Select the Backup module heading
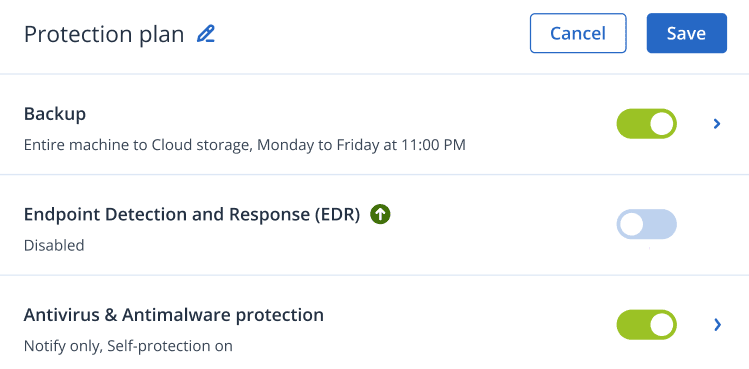The width and height of the screenshot is (749, 369). 55,114
